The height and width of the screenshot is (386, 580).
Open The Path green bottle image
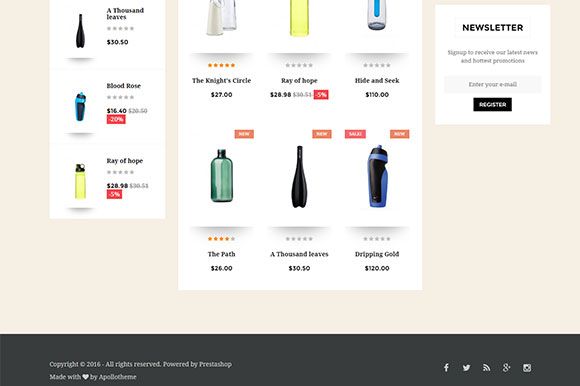(222, 176)
